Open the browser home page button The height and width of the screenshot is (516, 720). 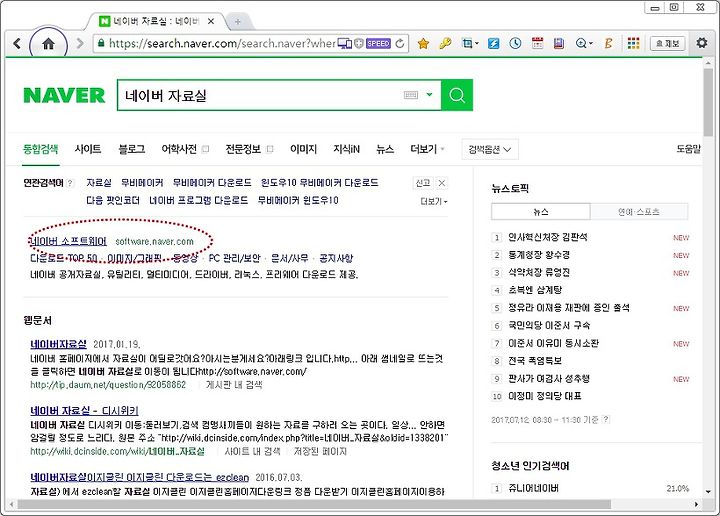point(48,44)
